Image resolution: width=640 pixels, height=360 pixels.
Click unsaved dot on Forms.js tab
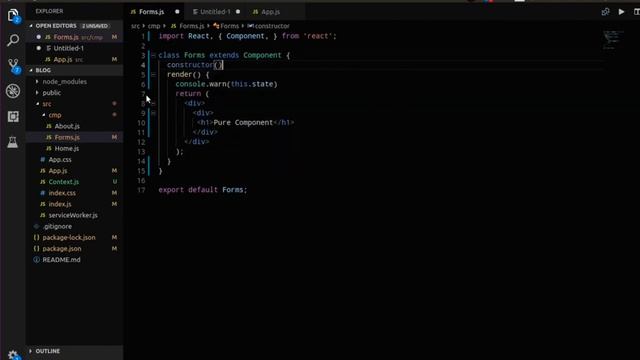(x=177, y=12)
